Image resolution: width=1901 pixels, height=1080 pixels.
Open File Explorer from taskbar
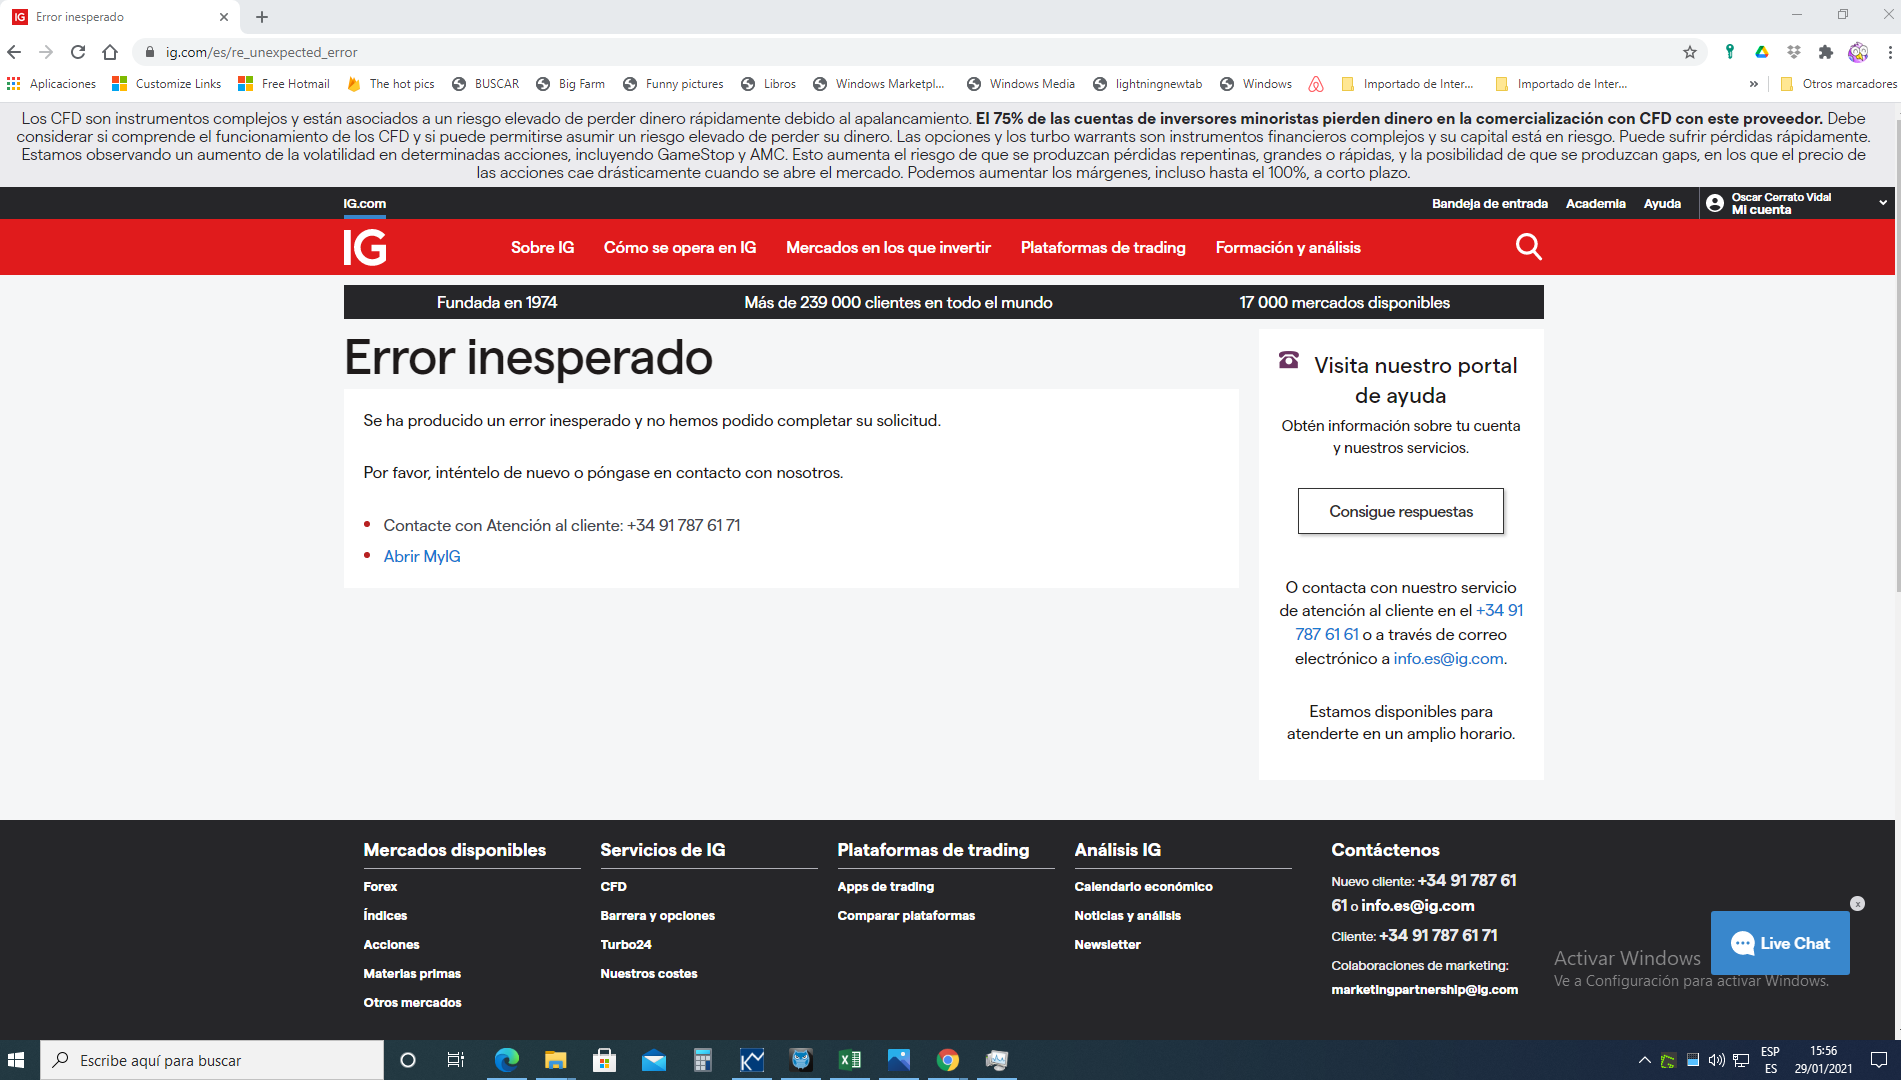[x=555, y=1060]
